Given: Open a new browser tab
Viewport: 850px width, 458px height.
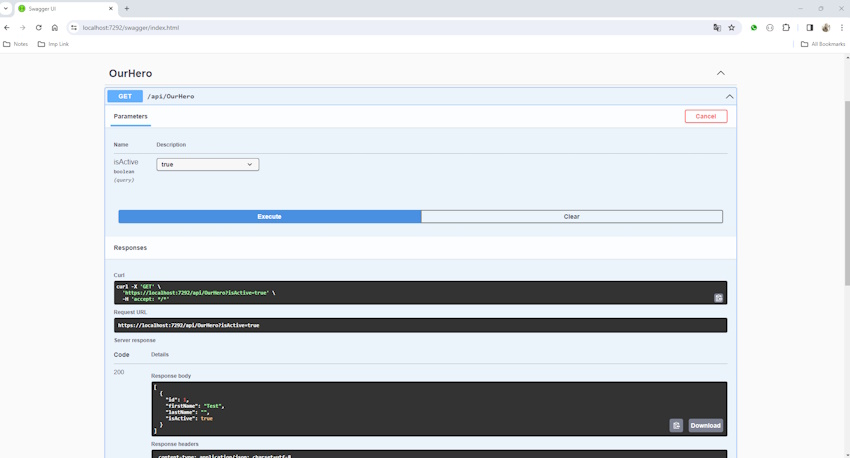Looking at the screenshot, I should (127, 9).
